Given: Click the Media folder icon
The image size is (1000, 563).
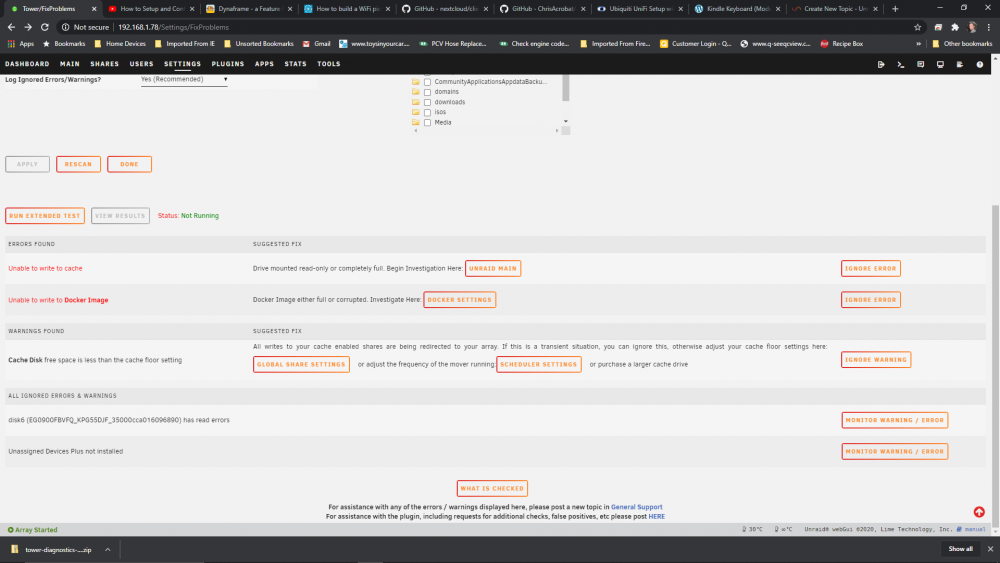Looking at the screenshot, I should [x=416, y=122].
